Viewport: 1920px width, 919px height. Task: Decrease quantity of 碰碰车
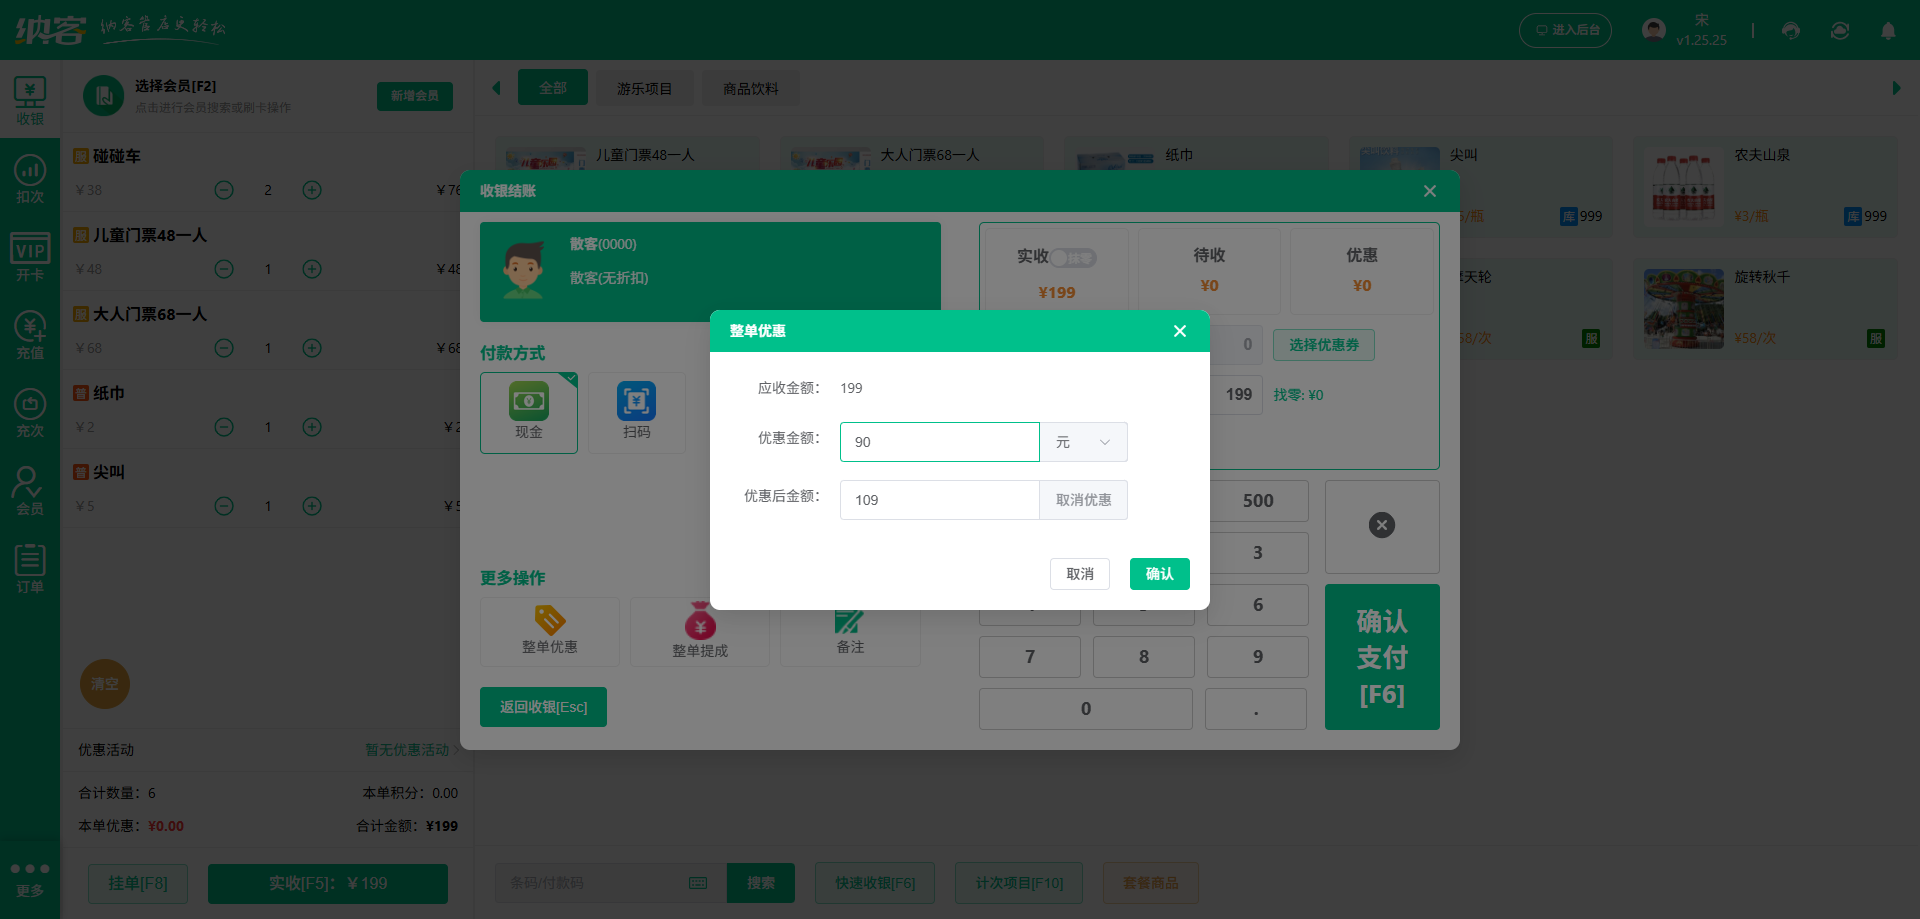pyautogui.click(x=224, y=190)
